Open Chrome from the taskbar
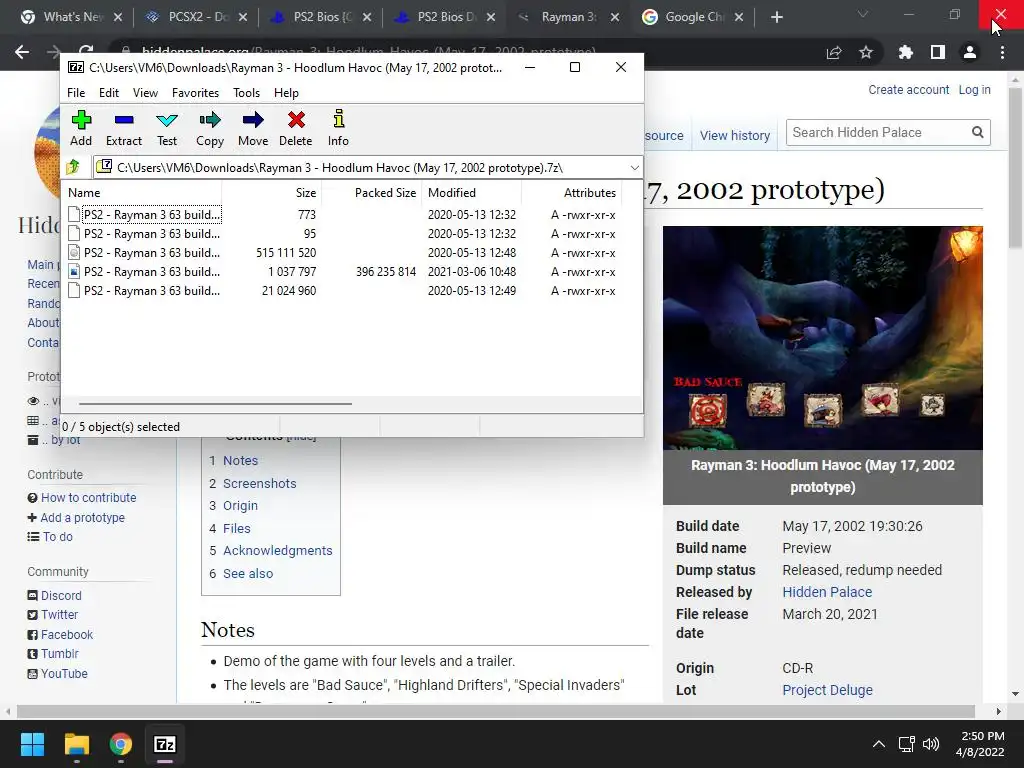Viewport: 1024px width, 768px height. click(x=121, y=744)
